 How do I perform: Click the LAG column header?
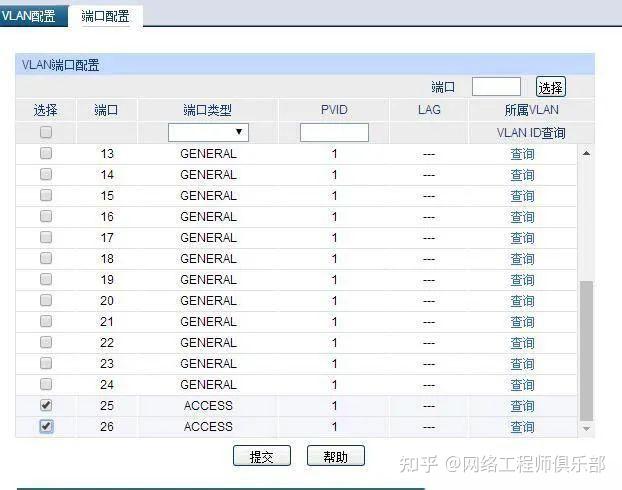(429, 110)
